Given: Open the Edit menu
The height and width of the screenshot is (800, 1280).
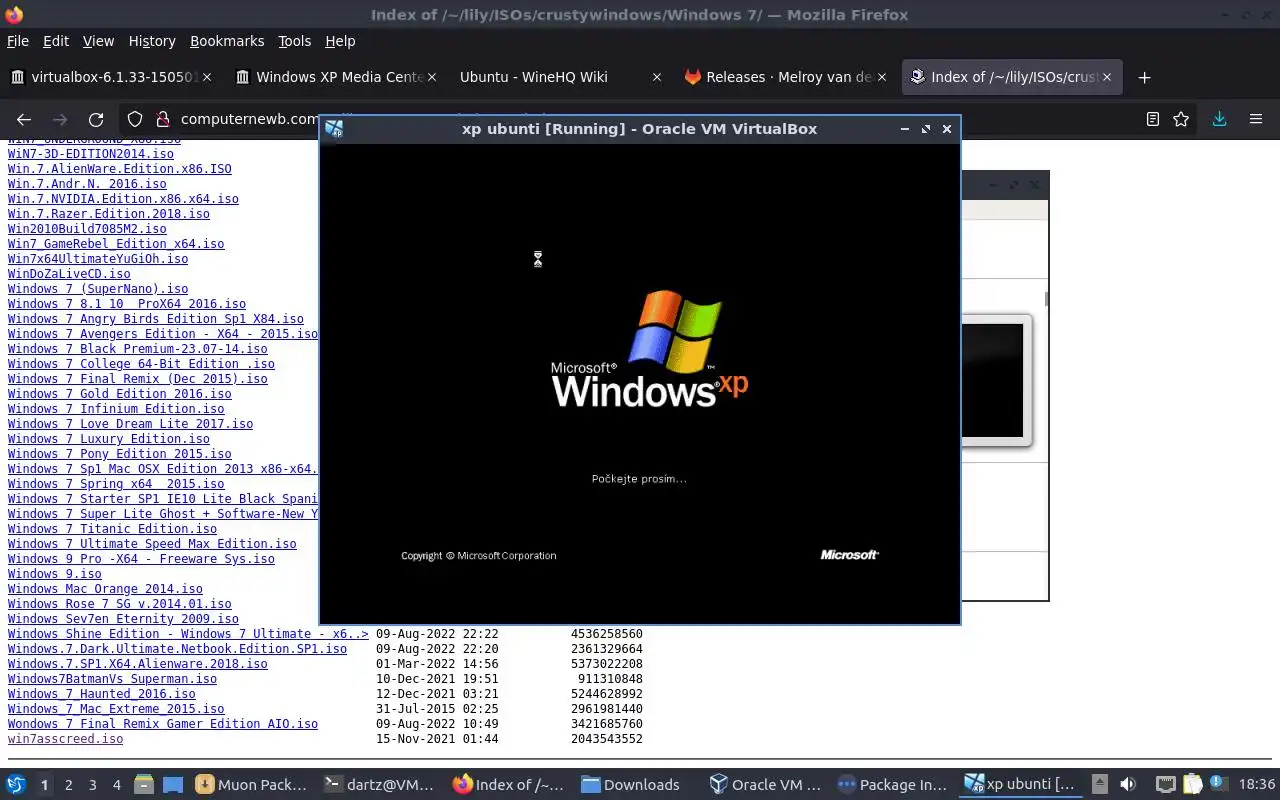Looking at the screenshot, I should 56,41.
